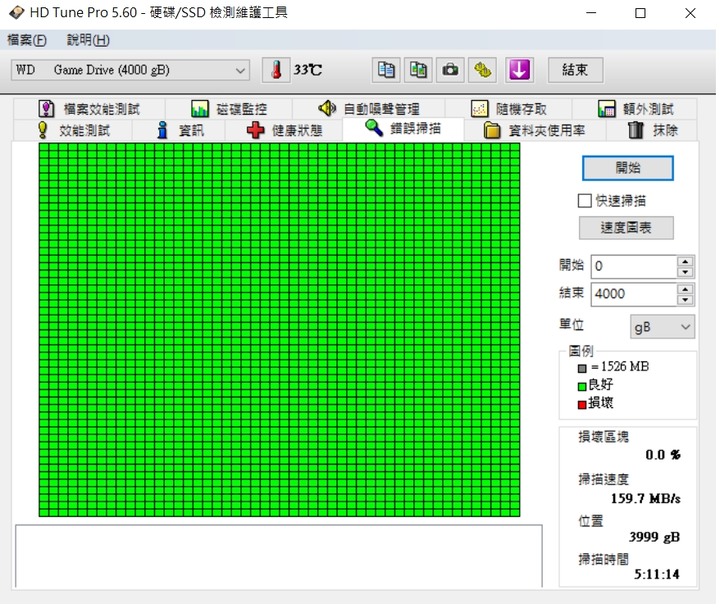Switch to the 檔案效能測試 tab
Image resolution: width=720 pixels, height=608 pixels.
[90, 109]
